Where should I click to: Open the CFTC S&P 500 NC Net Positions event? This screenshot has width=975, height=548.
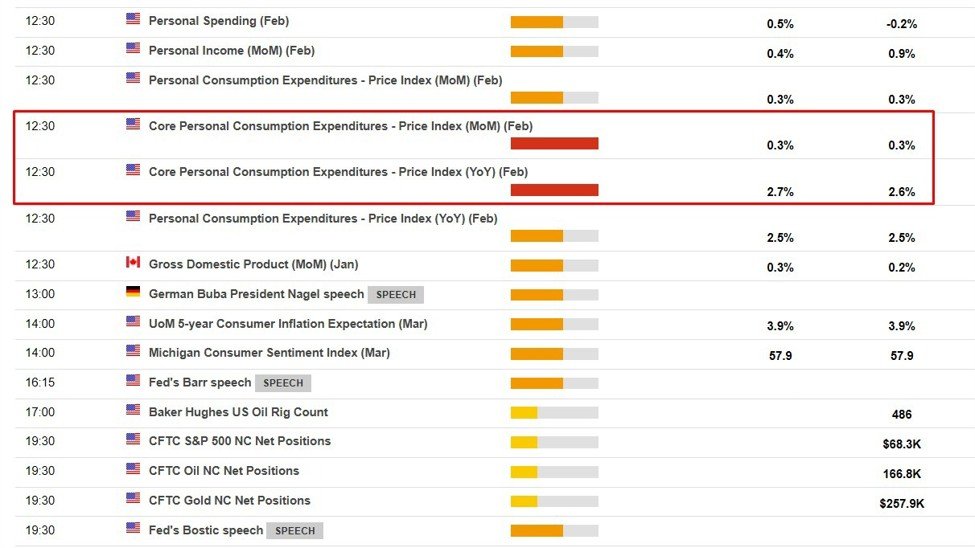click(239, 441)
